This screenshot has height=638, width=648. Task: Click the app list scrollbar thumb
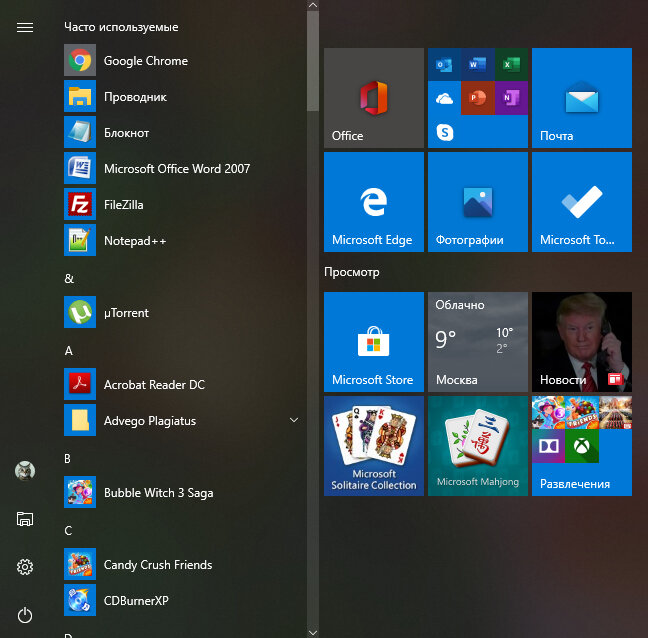coord(313,61)
